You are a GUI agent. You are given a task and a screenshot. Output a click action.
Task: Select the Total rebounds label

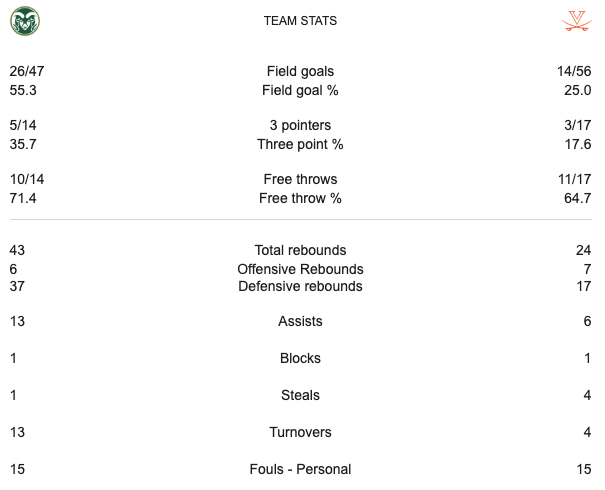(x=300, y=251)
